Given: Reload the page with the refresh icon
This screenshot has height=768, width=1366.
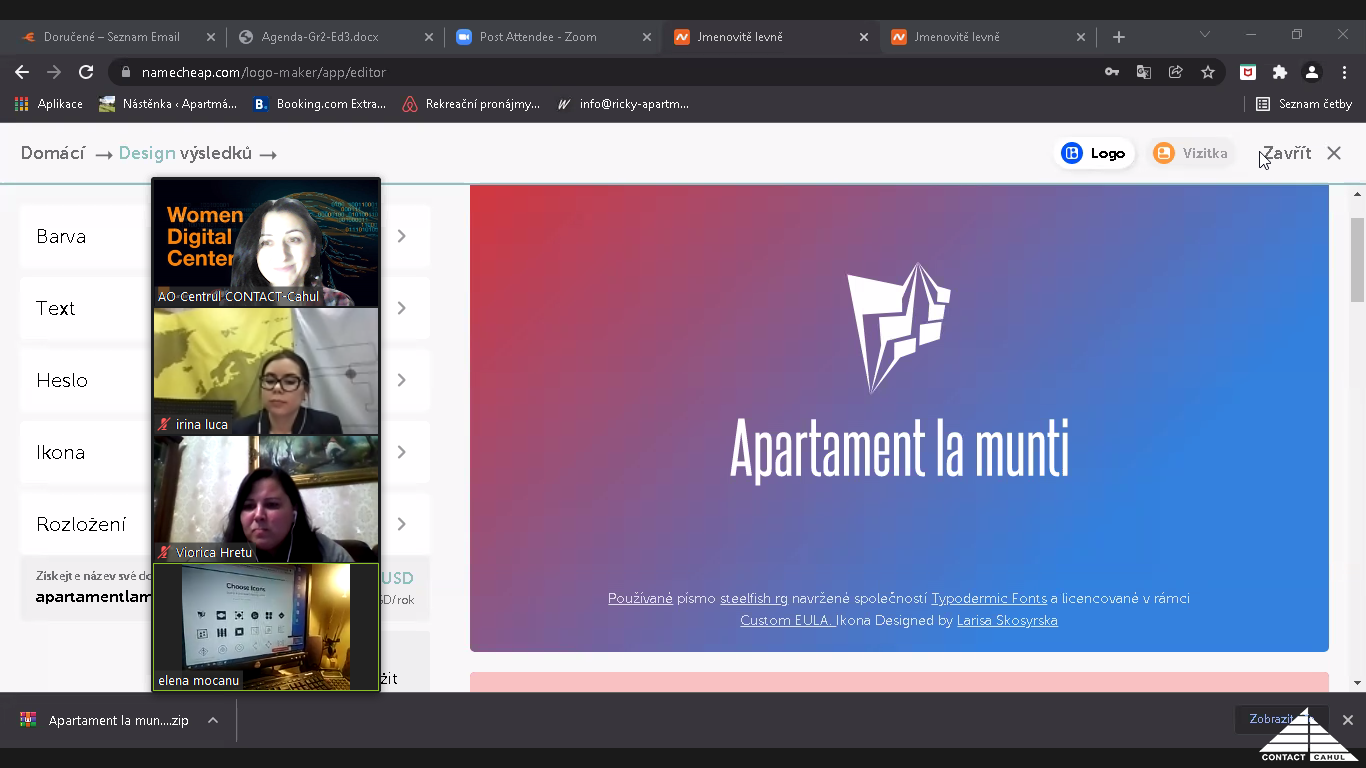Looking at the screenshot, I should 86,72.
